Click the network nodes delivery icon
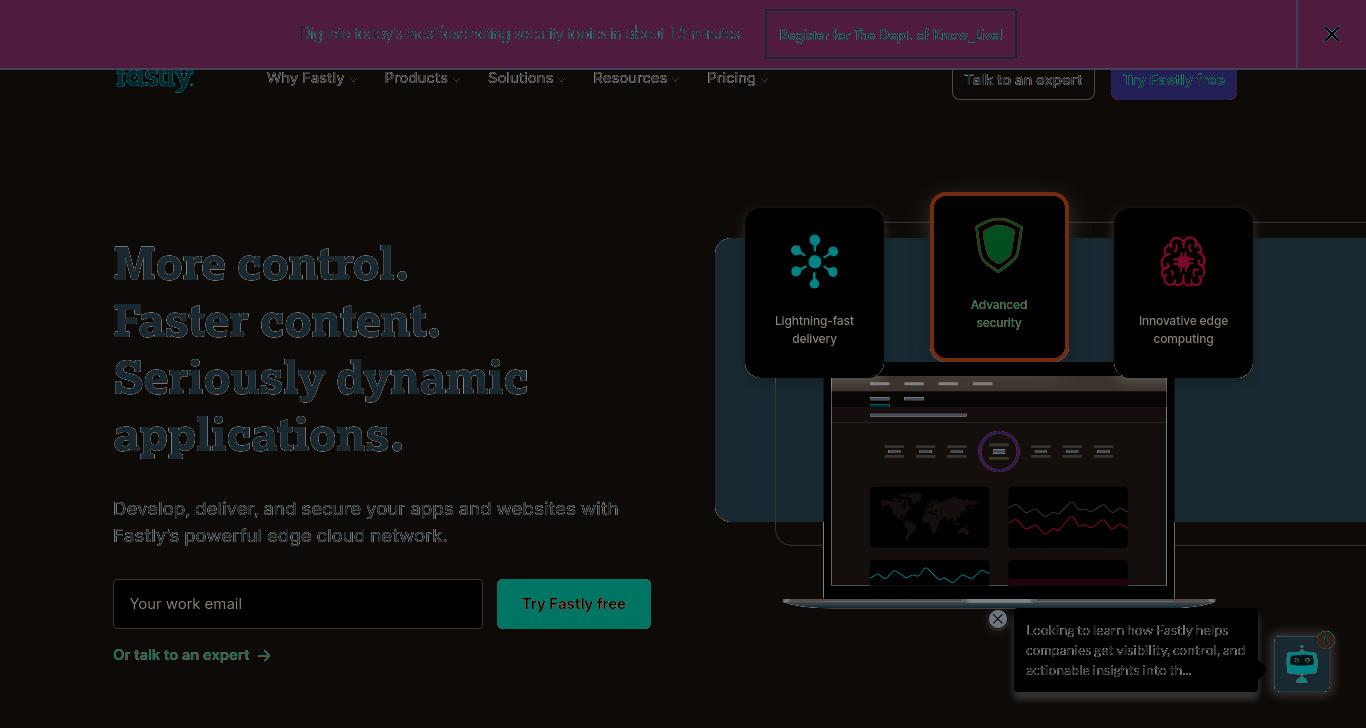 pos(814,261)
